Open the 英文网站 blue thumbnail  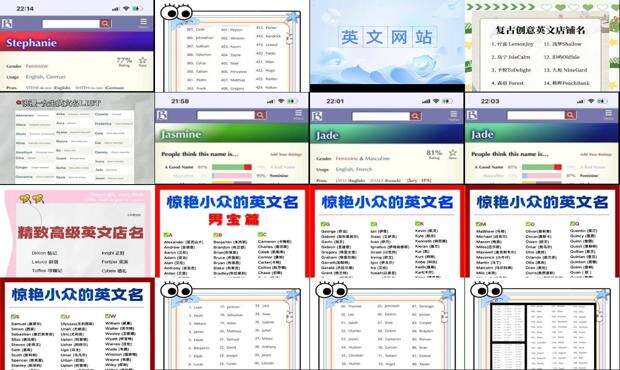tap(387, 45)
